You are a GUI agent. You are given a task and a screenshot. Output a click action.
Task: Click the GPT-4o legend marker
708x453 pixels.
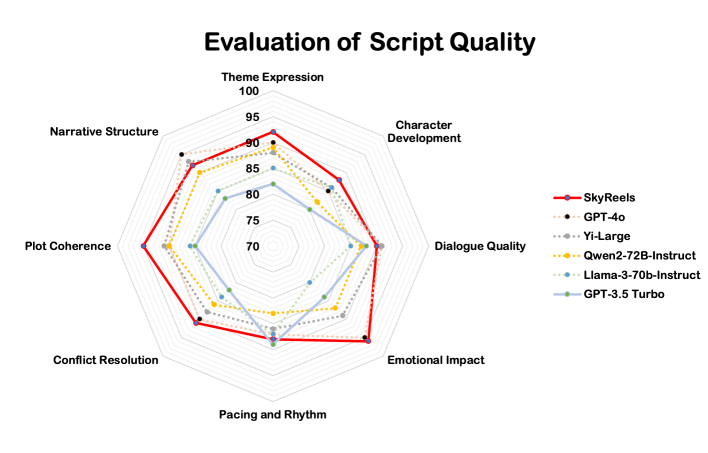567,217
